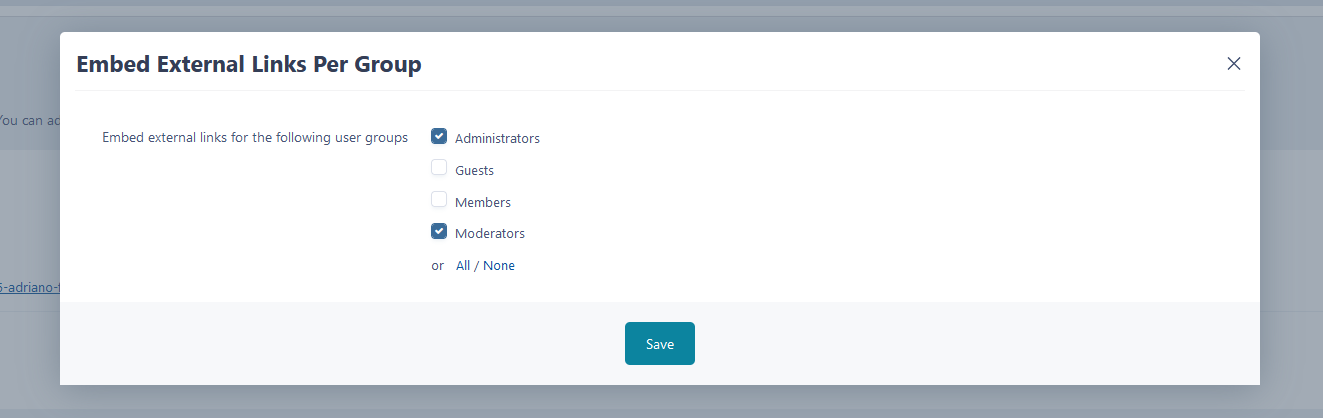The width and height of the screenshot is (1323, 418).
Task: Click the Administrators label text
Action: (x=497, y=139)
